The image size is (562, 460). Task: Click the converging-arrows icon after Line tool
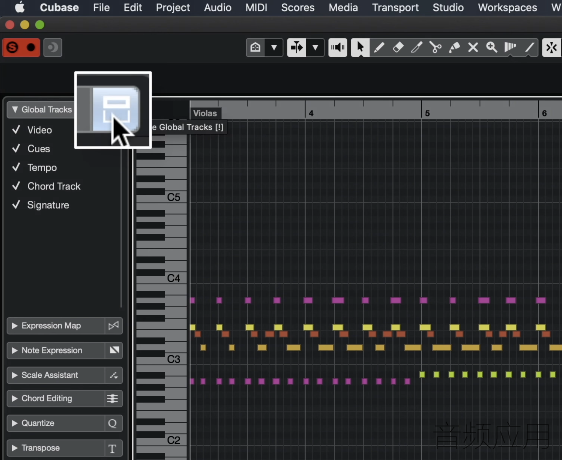click(552, 47)
